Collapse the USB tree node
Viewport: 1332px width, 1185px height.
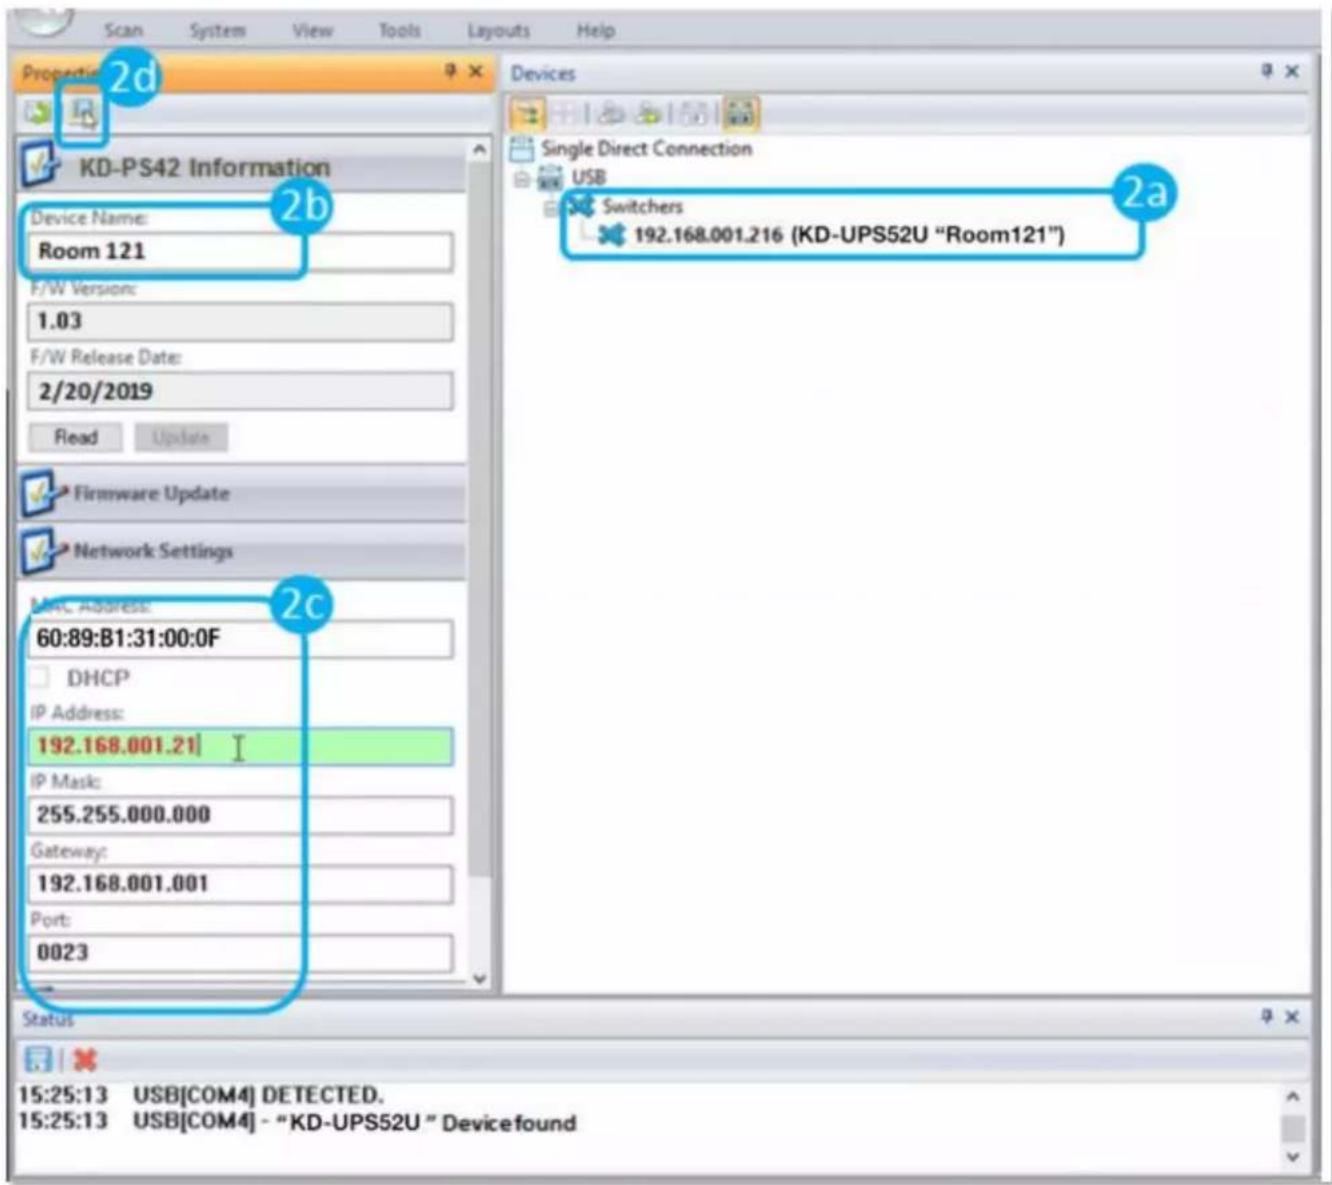tap(522, 179)
